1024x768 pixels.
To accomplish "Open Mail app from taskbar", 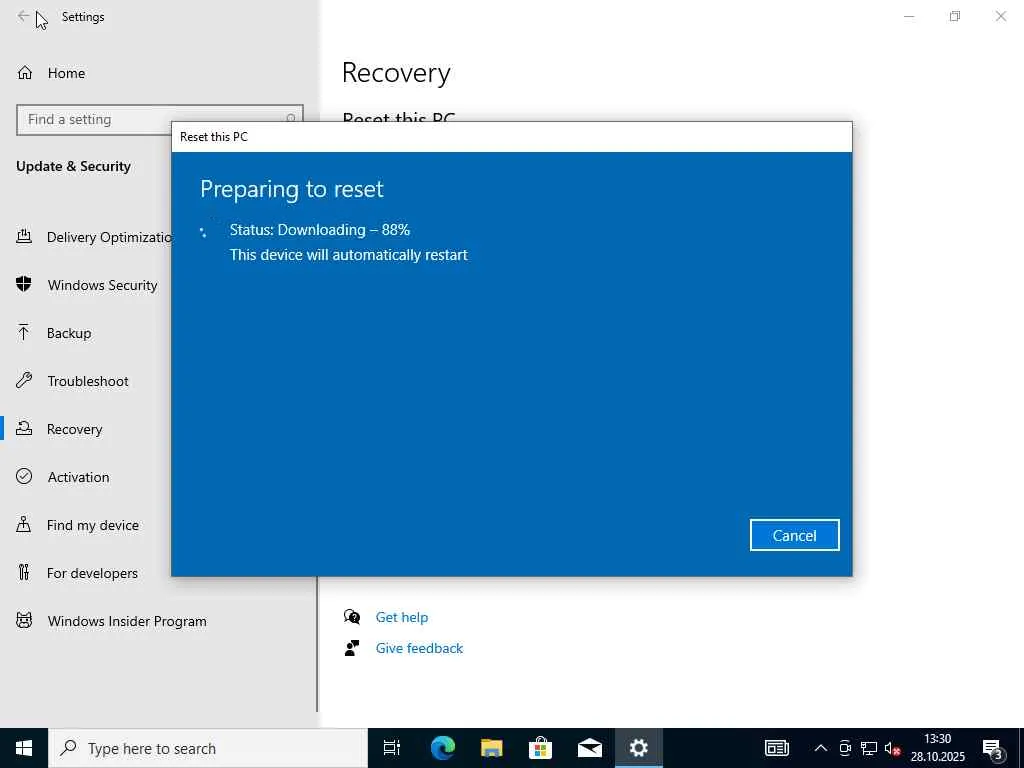I will point(590,748).
